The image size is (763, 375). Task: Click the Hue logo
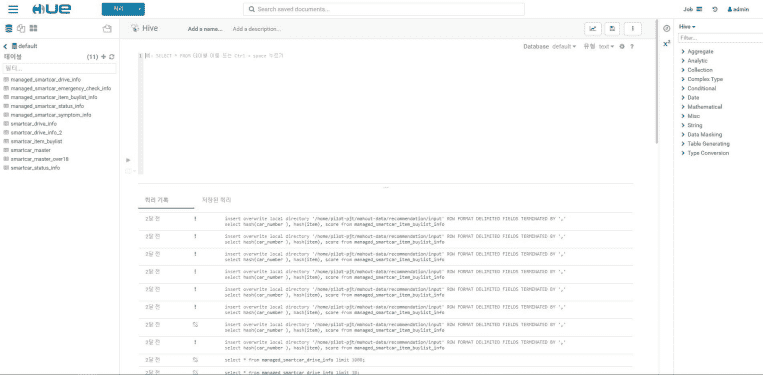[x=52, y=9]
